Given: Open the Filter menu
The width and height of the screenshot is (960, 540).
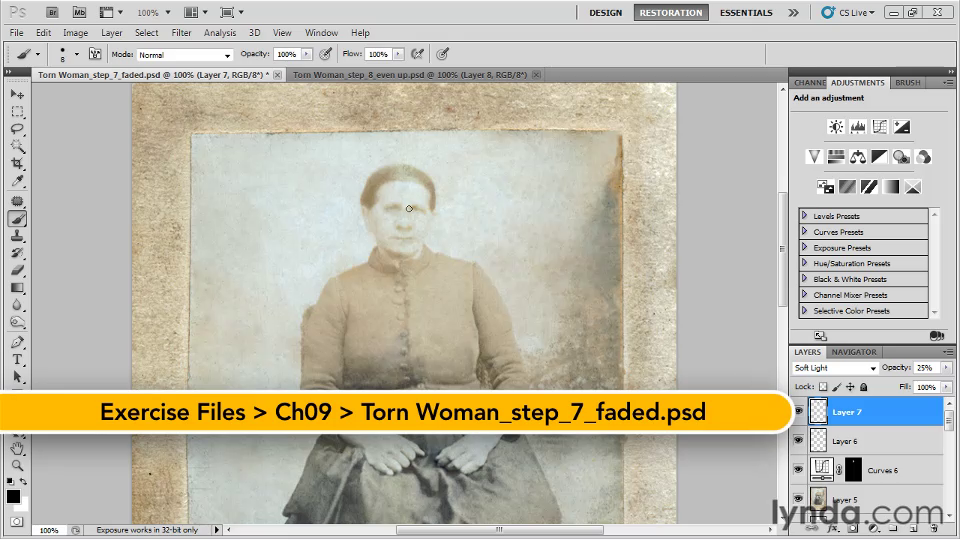Looking at the screenshot, I should (x=181, y=32).
